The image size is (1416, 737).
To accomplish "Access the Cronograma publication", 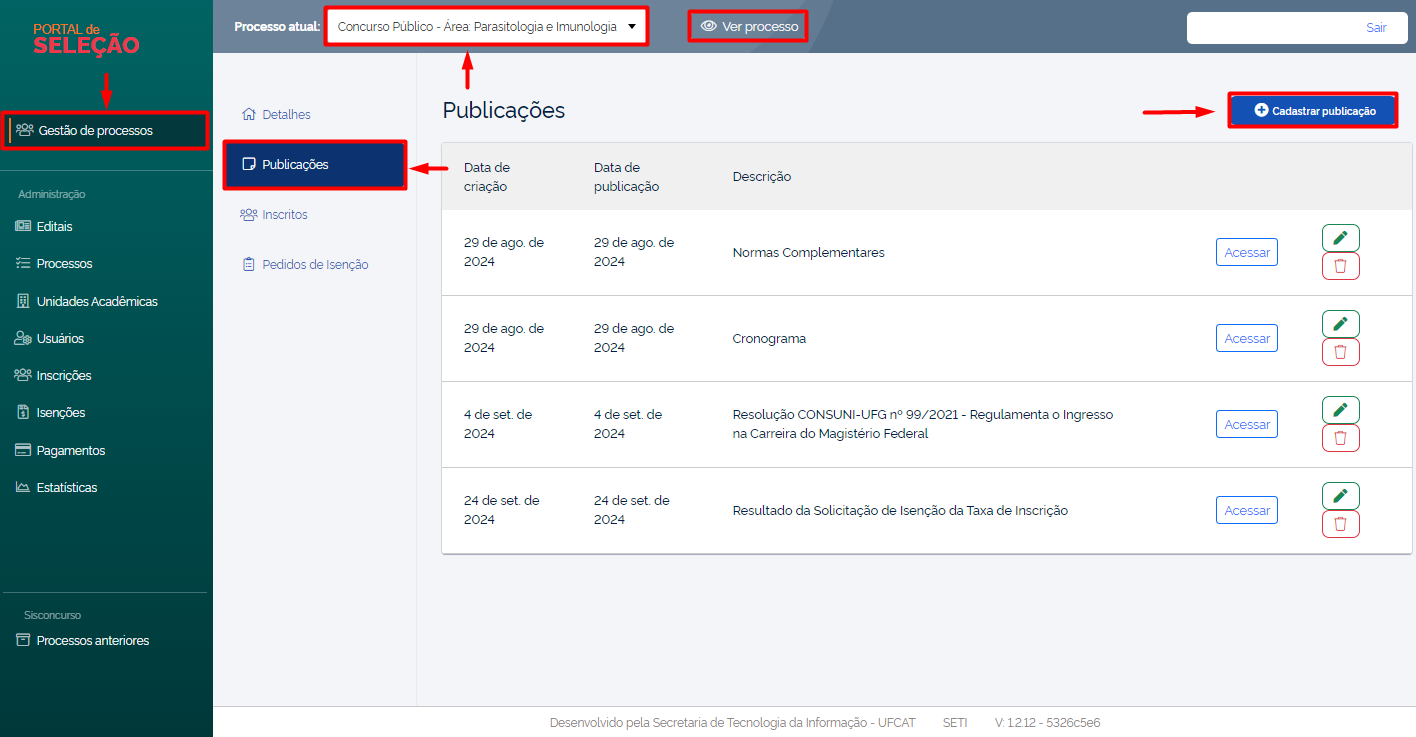I will [1247, 338].
